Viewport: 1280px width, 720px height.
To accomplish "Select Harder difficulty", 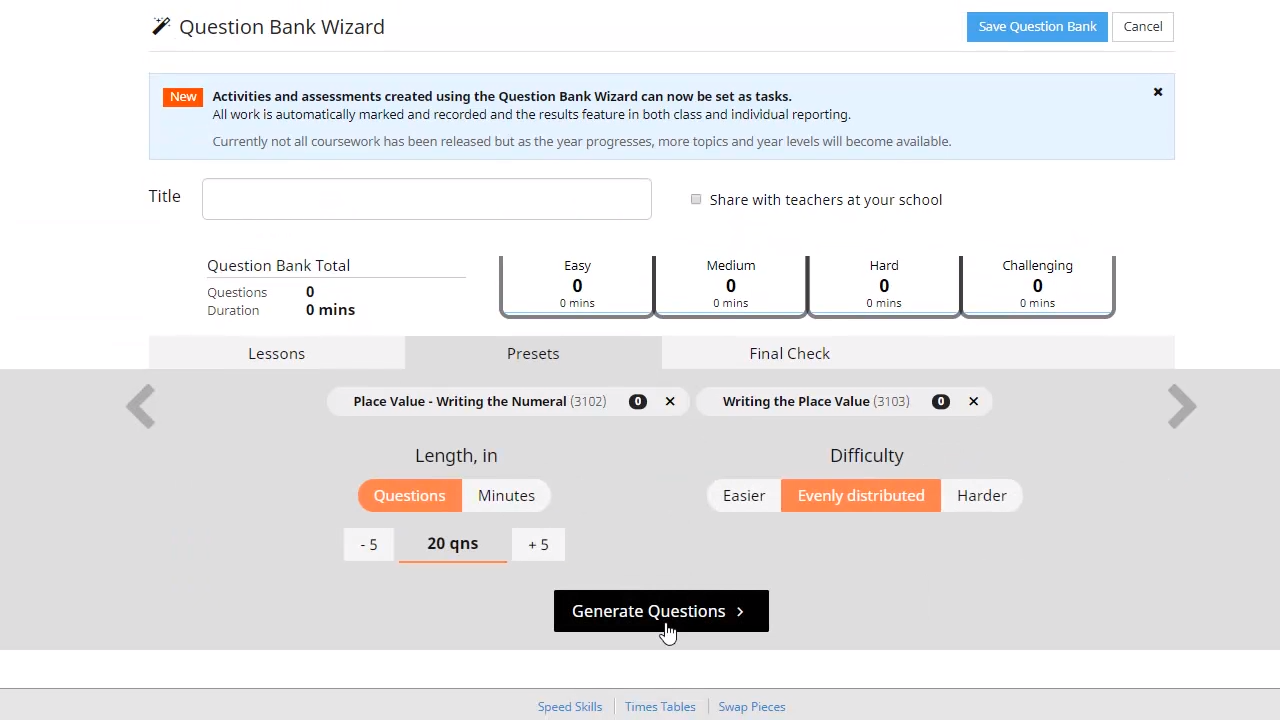I will [x=981, y=495].
